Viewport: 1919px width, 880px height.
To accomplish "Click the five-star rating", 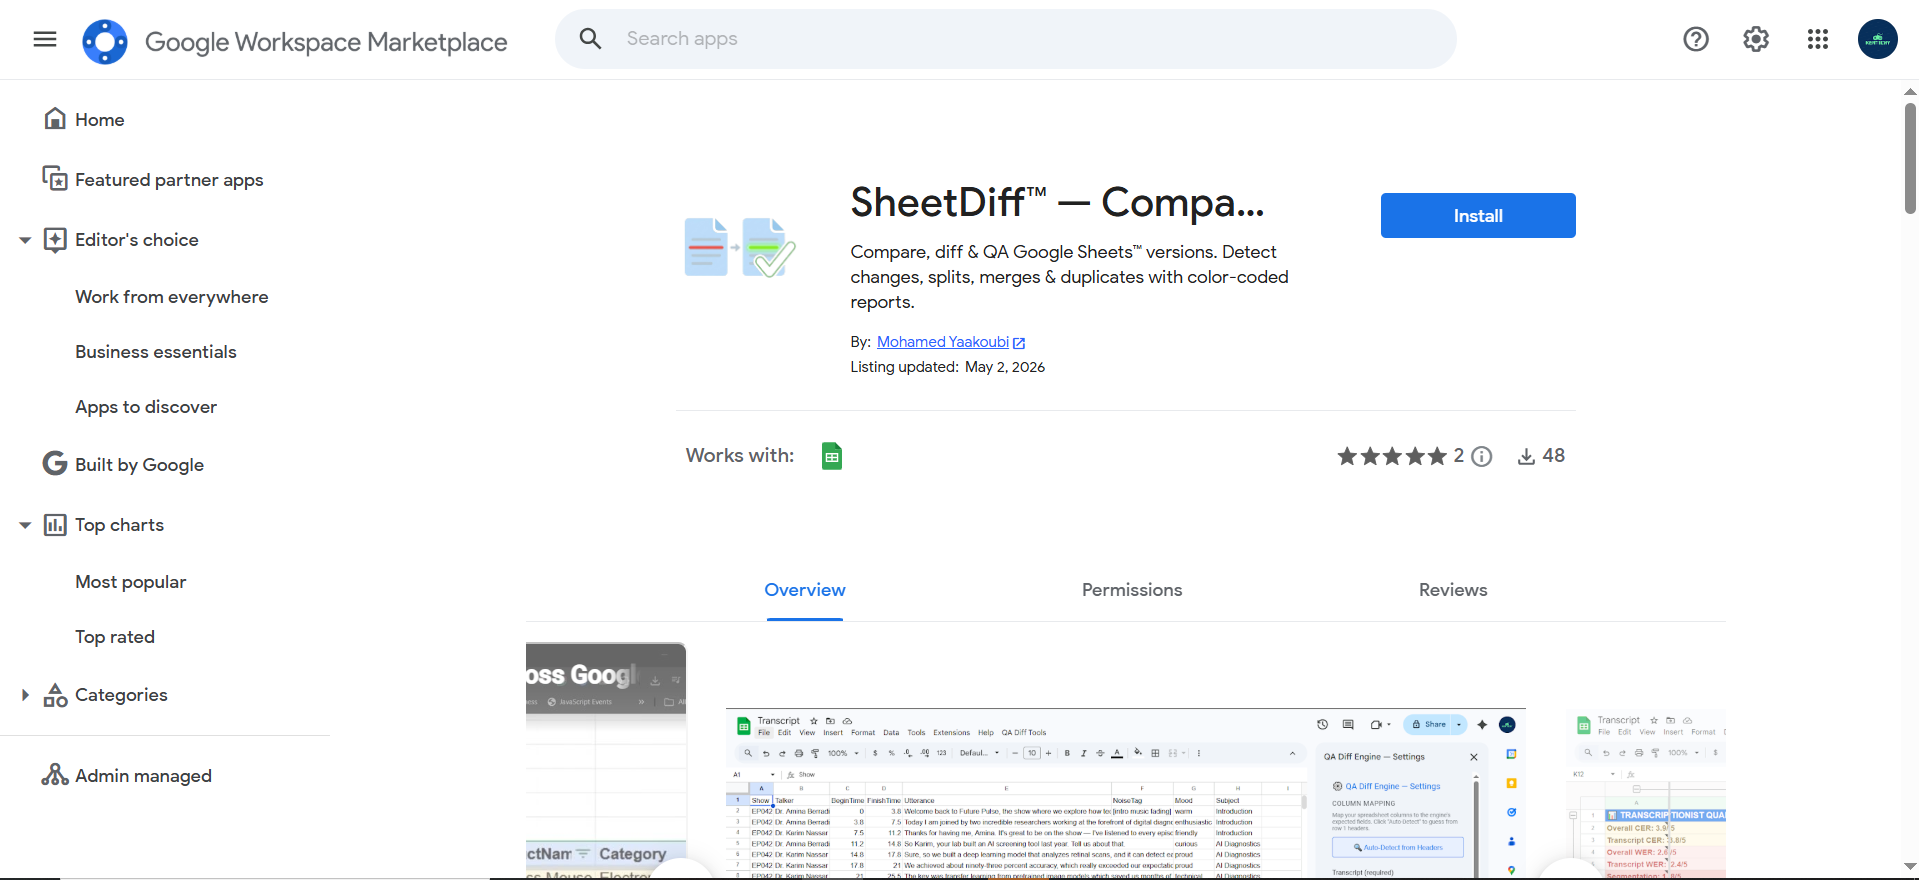I will click(1392, 457).
